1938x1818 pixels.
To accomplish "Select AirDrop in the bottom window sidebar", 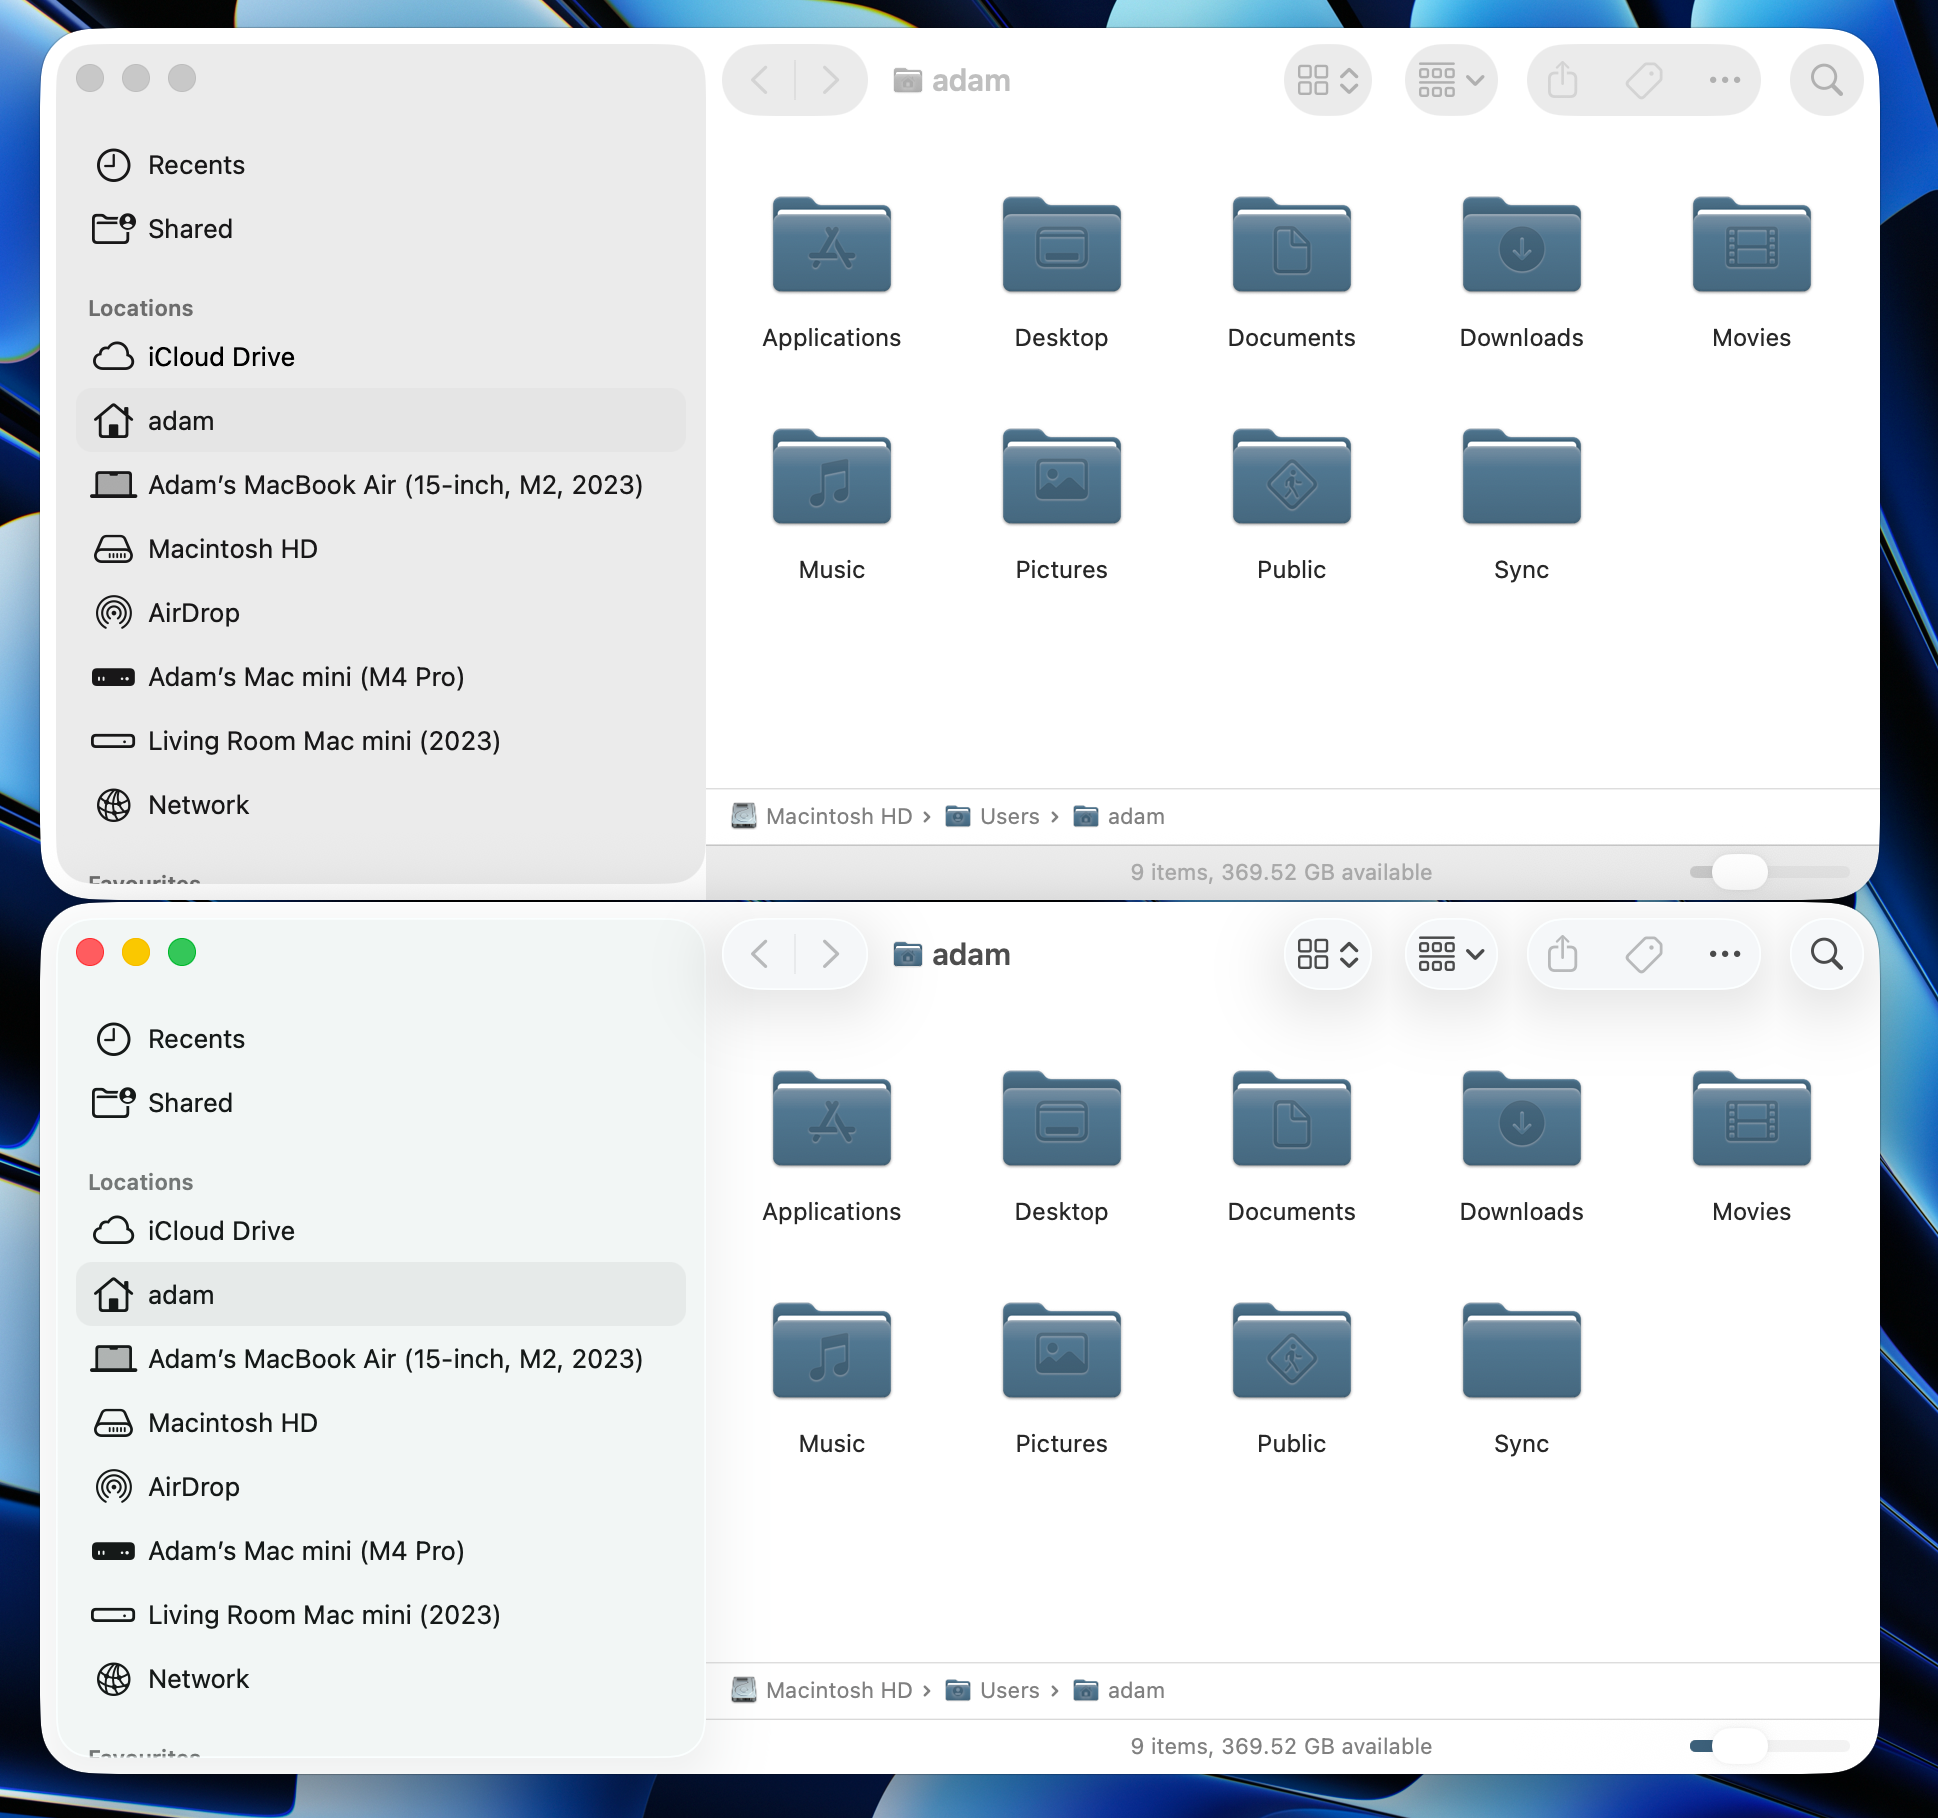I will pos(193,1487).
